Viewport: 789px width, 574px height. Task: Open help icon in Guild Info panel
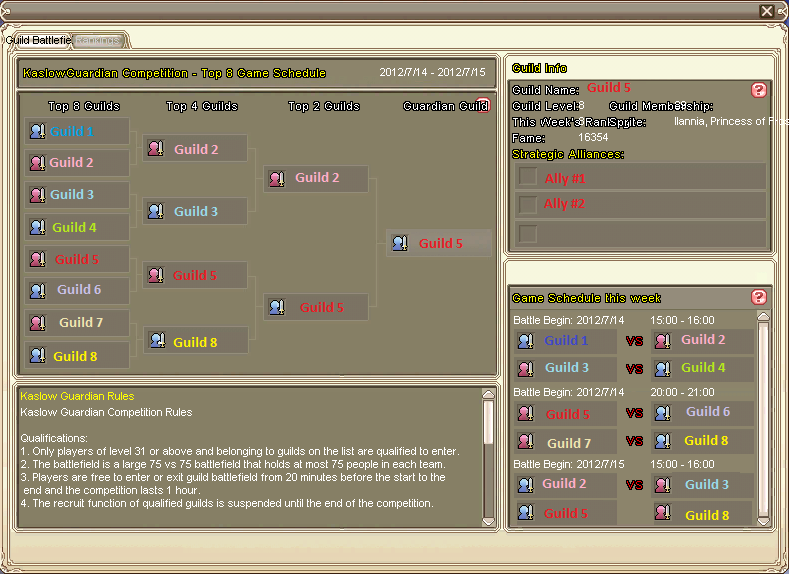(759, 90)
